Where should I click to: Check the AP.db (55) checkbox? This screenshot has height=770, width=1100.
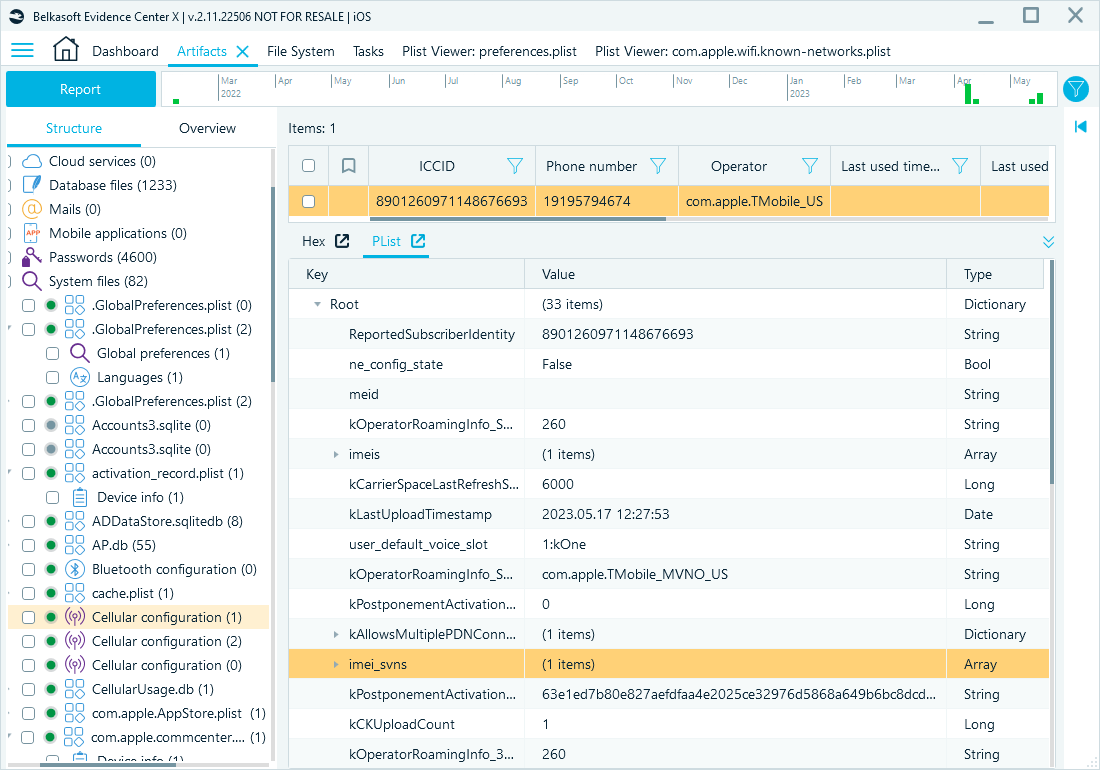pyautogui.click(x=28, y=545)
